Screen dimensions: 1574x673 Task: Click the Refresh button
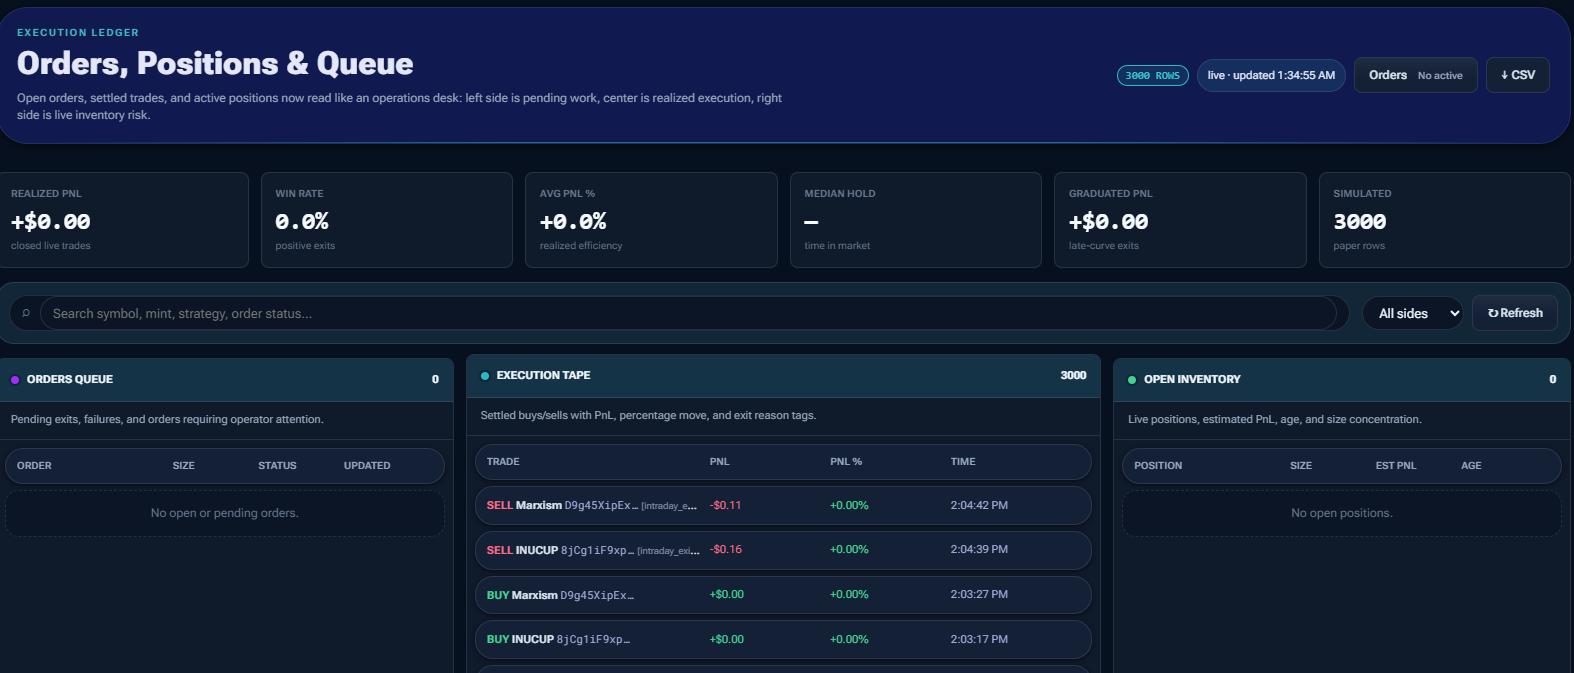click(1515, 313)
